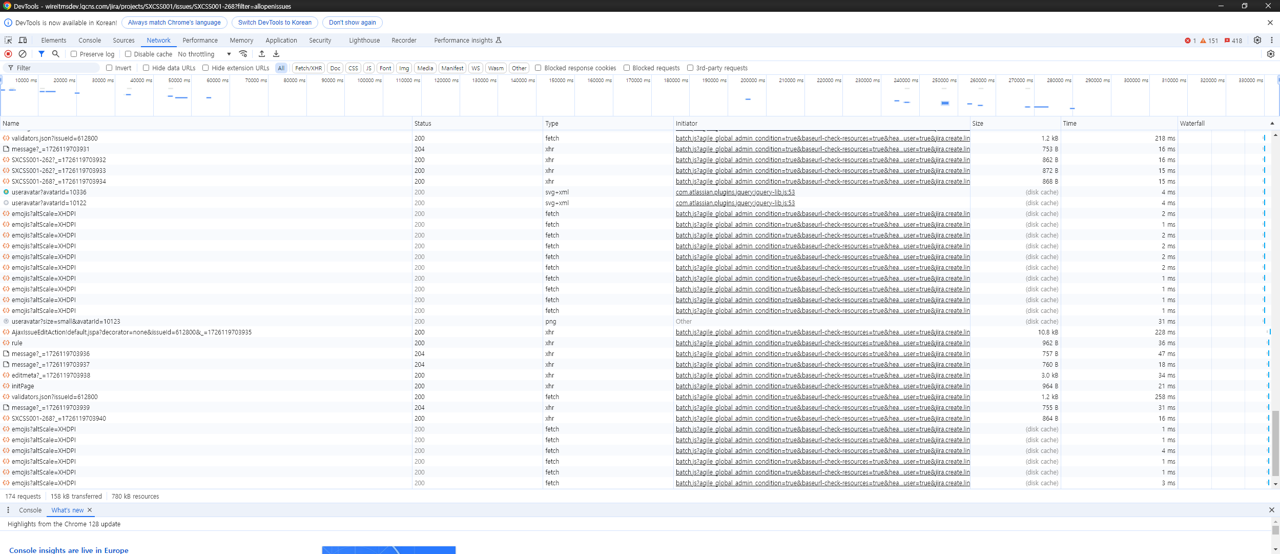Open Network panel settings gear

click(x=1271, y=54)
